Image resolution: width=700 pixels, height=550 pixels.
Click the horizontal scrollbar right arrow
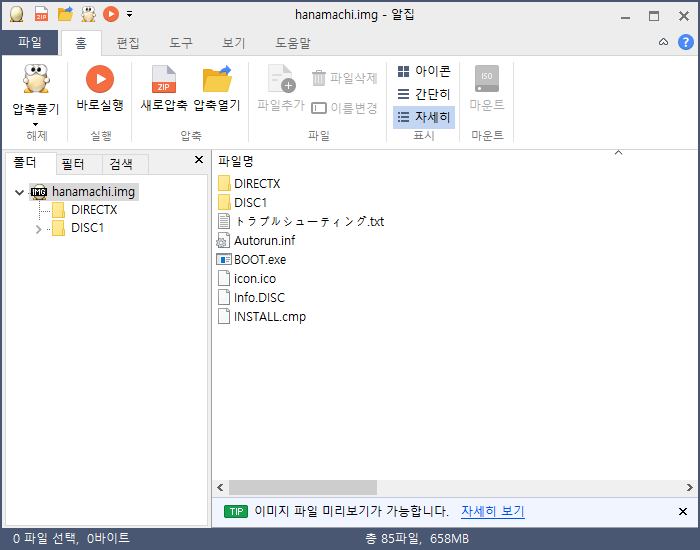pyautogui.click(x=689, y=488)
